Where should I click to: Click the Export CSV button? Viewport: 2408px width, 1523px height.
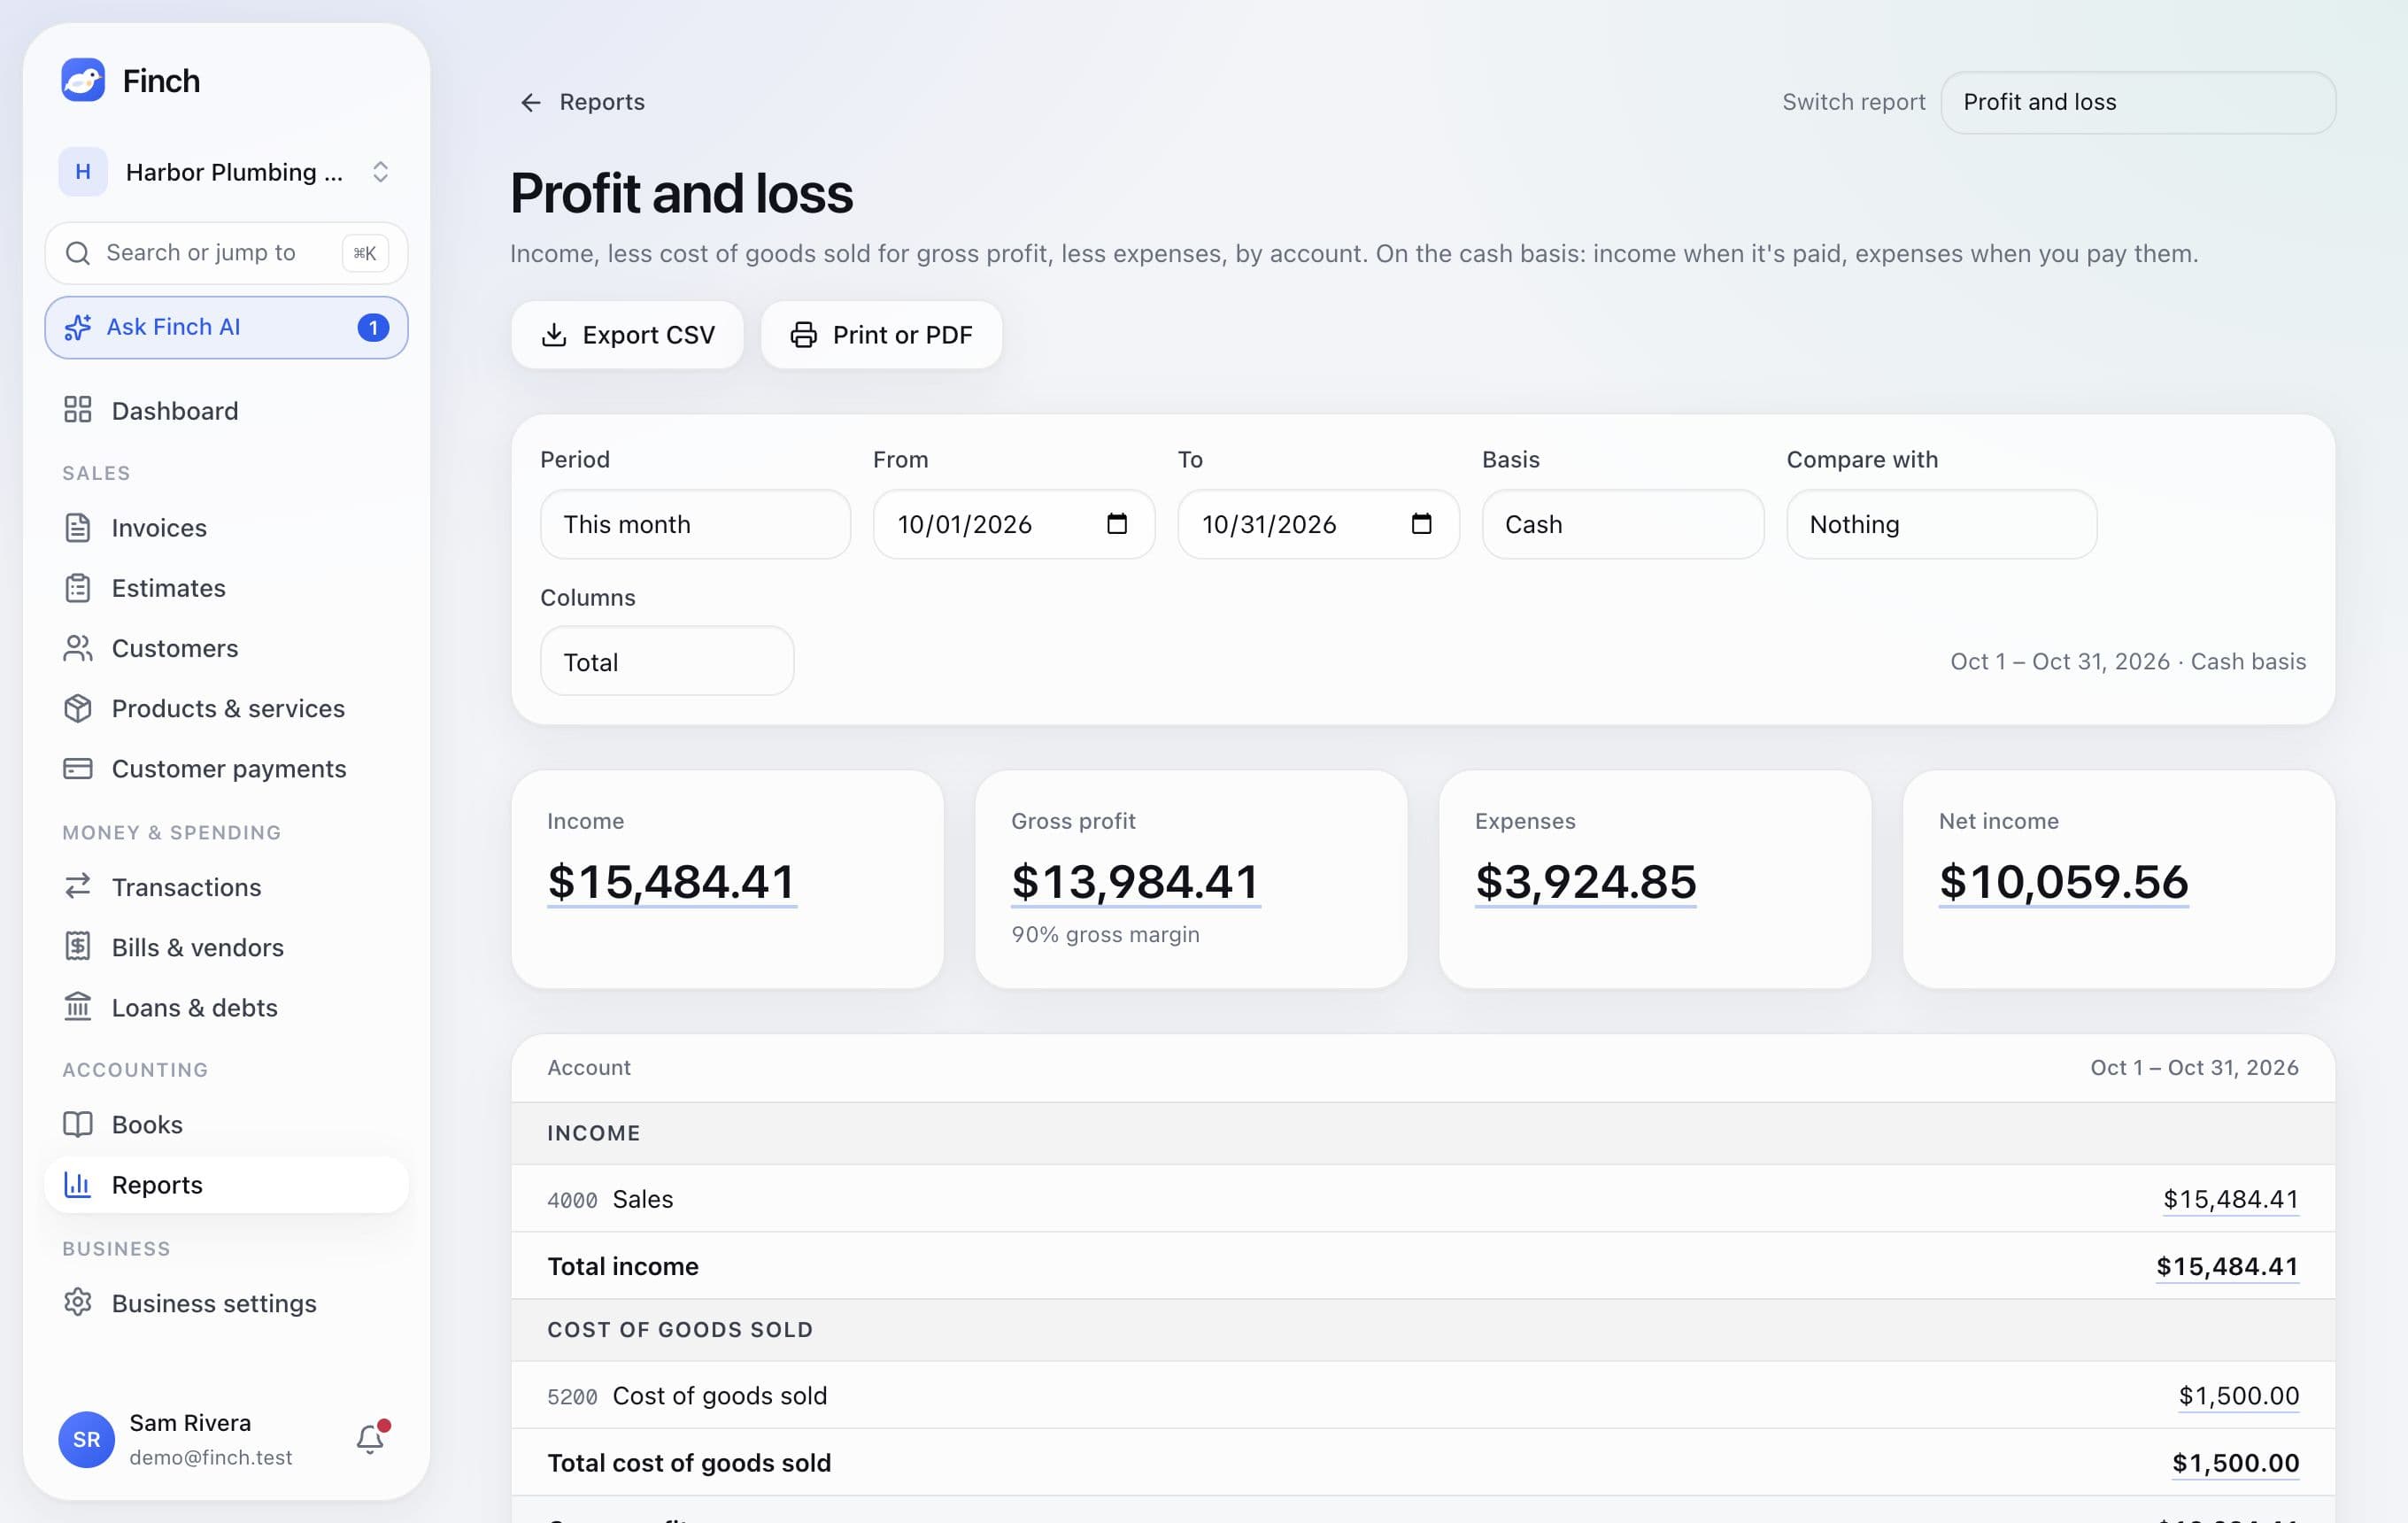click(x=627, y=335)
